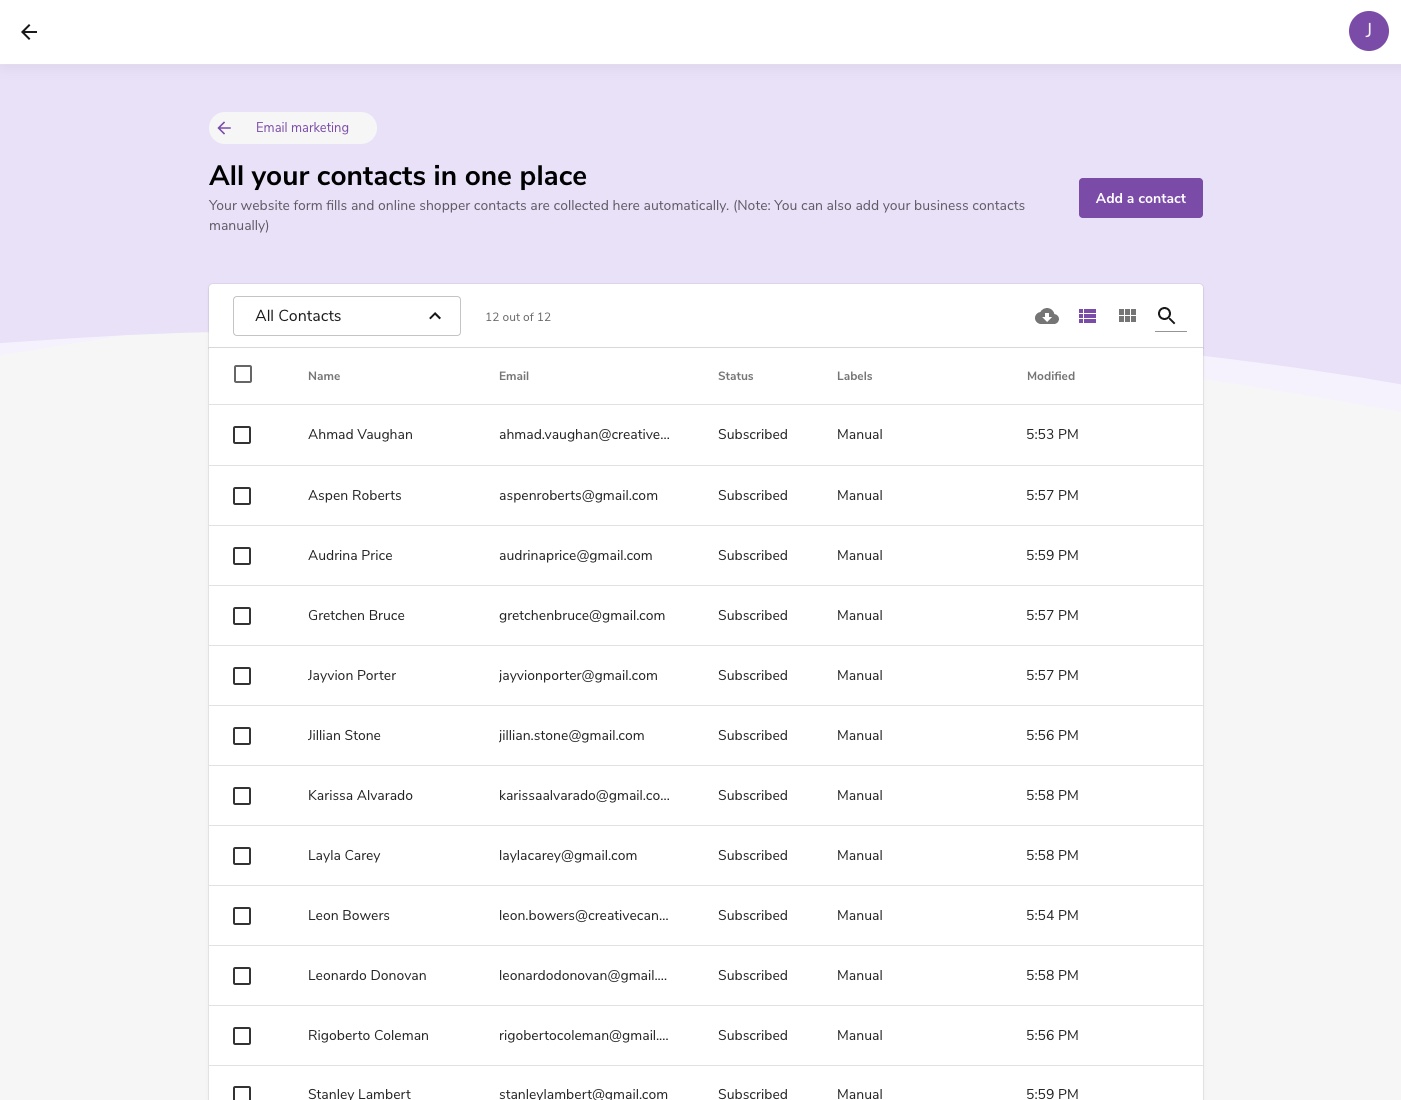The width and height of the screenshot is (1401, 1100).
Task: Open the All Contacts dropdown
Action: (x=347, y=316)
